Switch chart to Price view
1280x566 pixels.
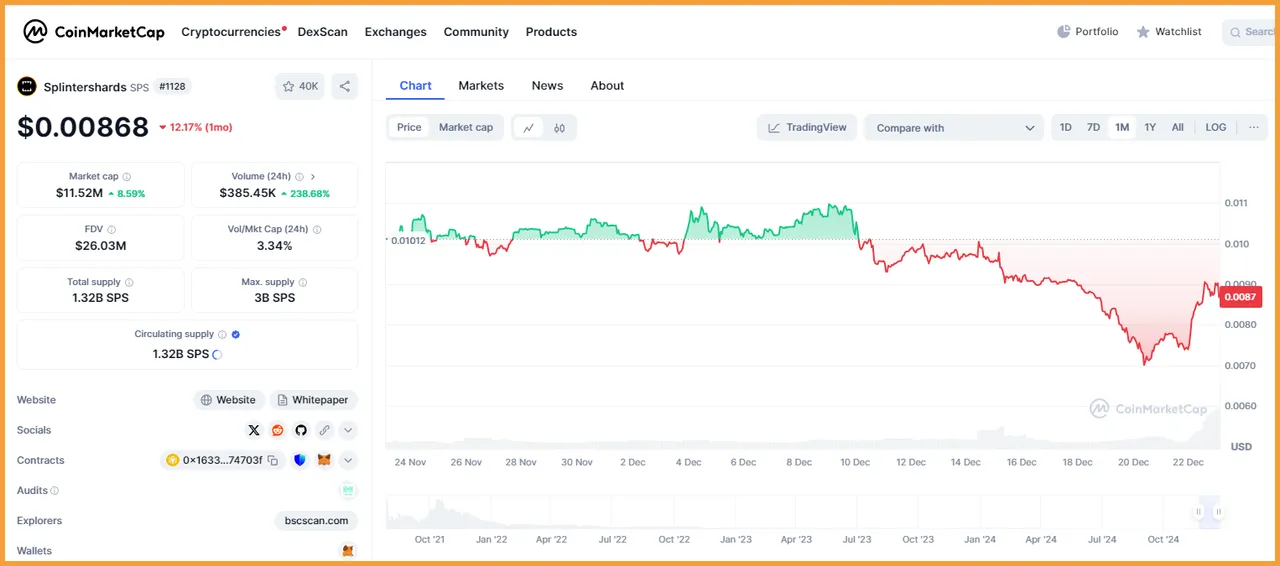point(409,127)
